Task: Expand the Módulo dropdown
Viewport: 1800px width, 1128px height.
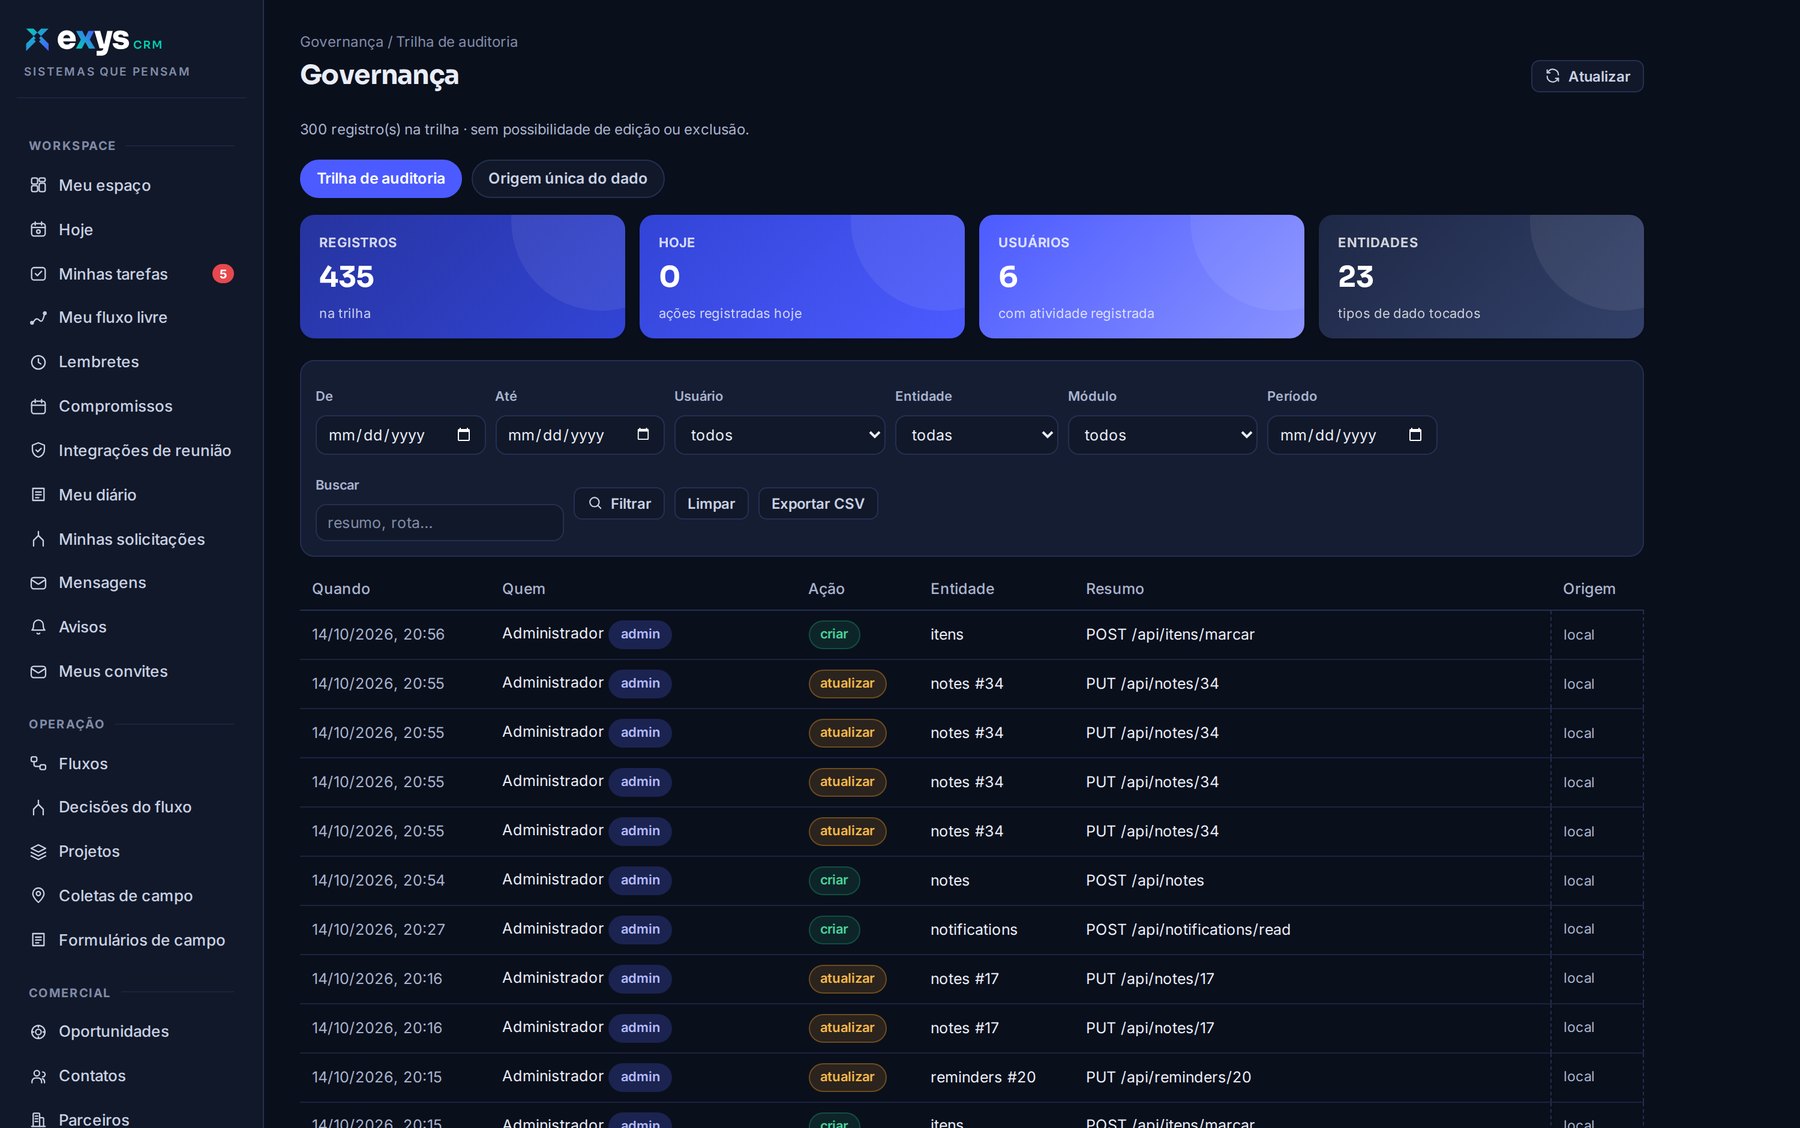Action: coord(1162,435)
